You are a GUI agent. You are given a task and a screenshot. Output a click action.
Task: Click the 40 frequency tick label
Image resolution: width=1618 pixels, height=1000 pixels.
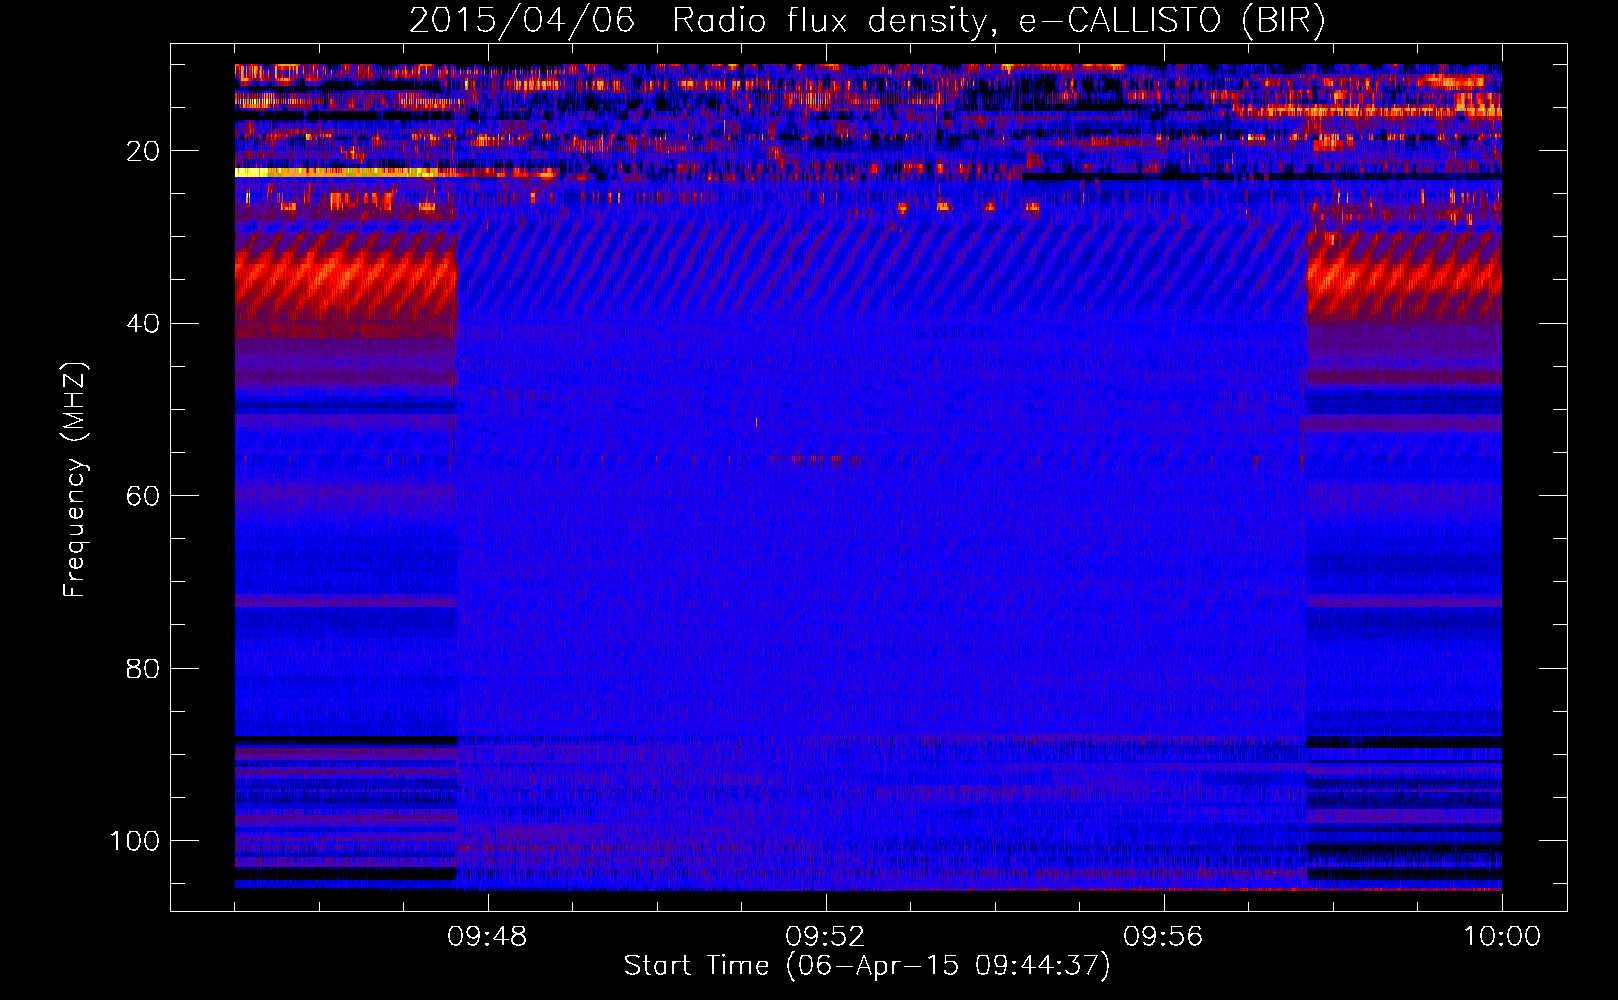coord(143,324)
